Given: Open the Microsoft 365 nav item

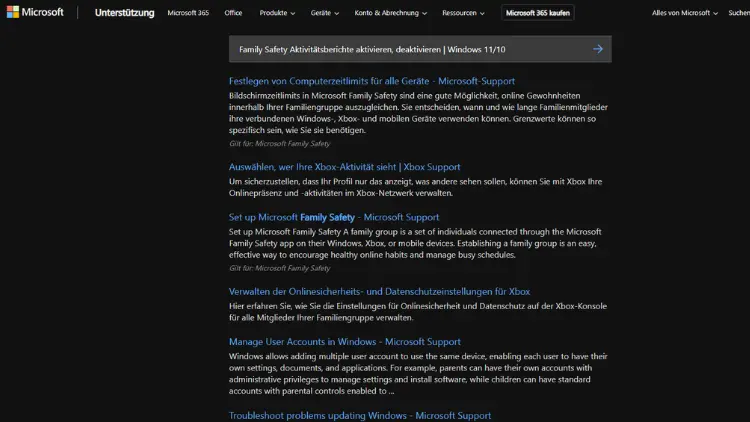Looking at the screenshot, I should [188, 13].
